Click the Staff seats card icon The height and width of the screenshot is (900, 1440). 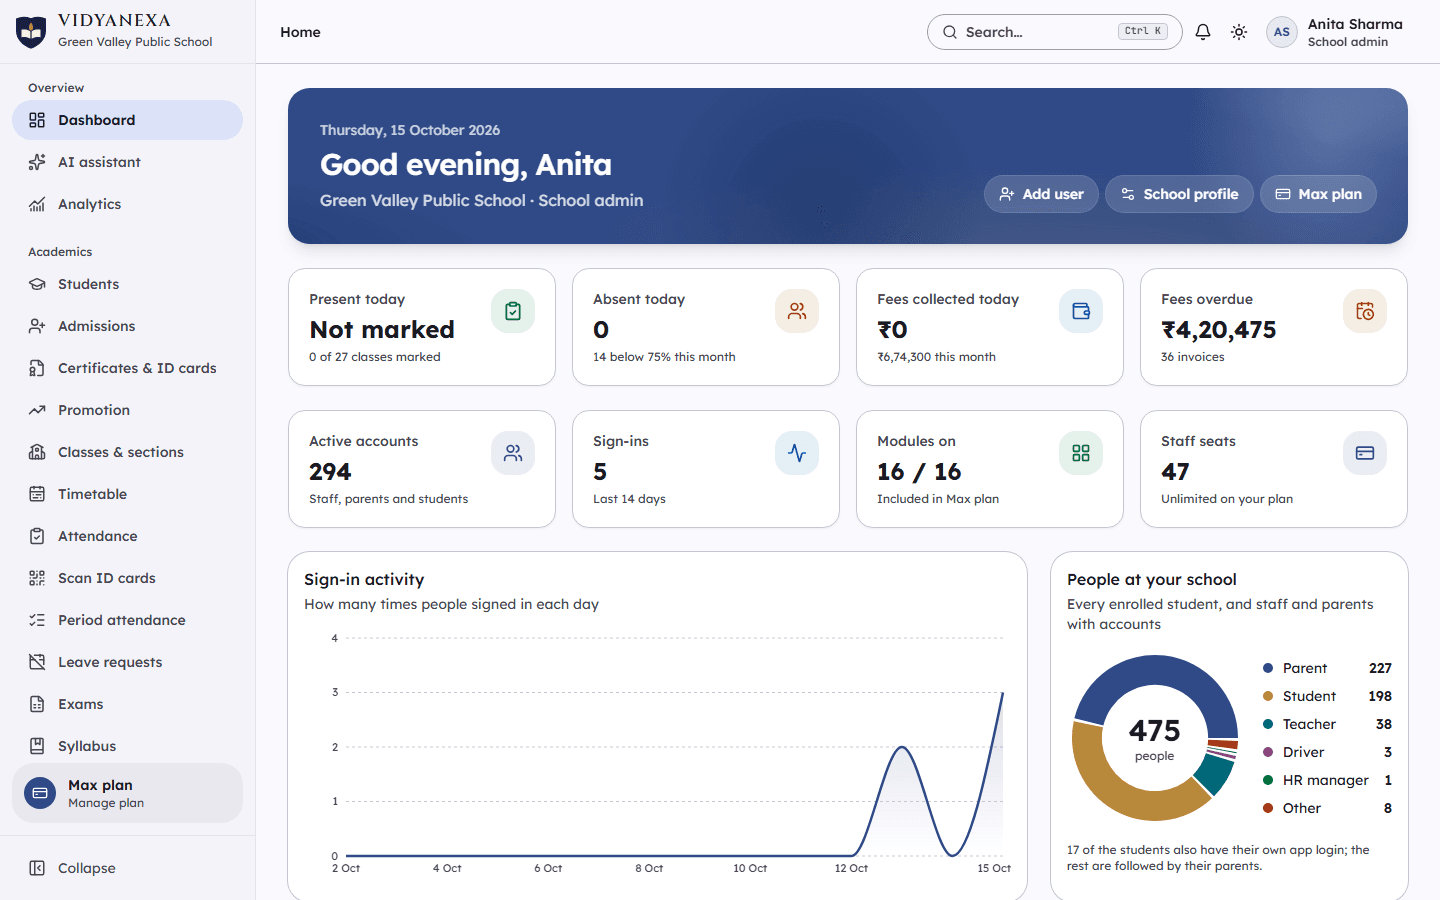(x=1365, y=453)
